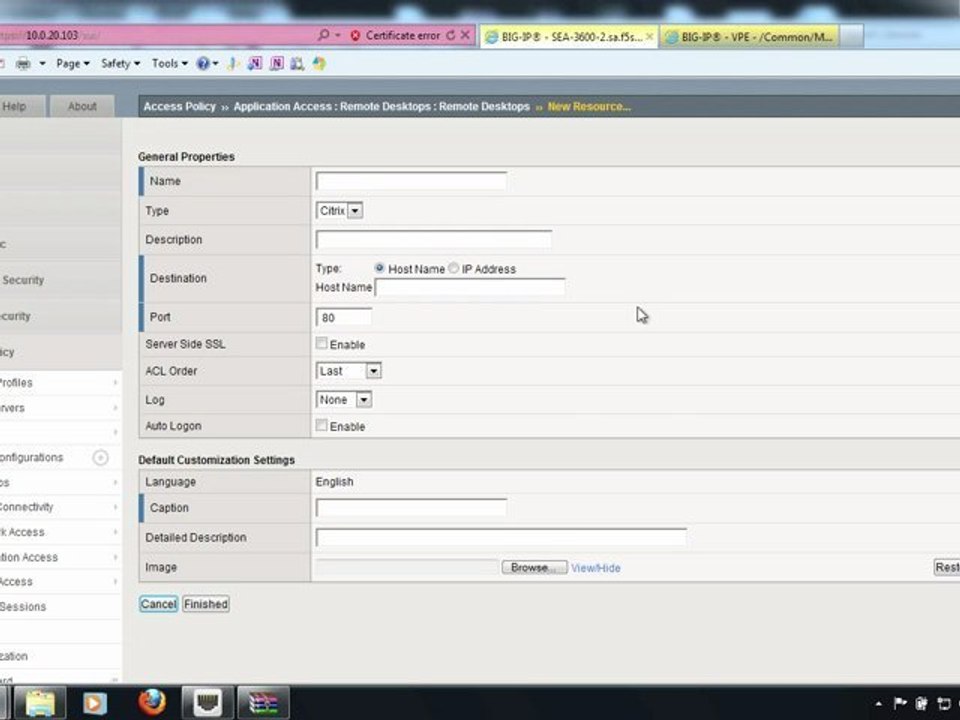Enable the Server Side SSL checkbox
Screen dimensions: 960x720
coord(321,343)
